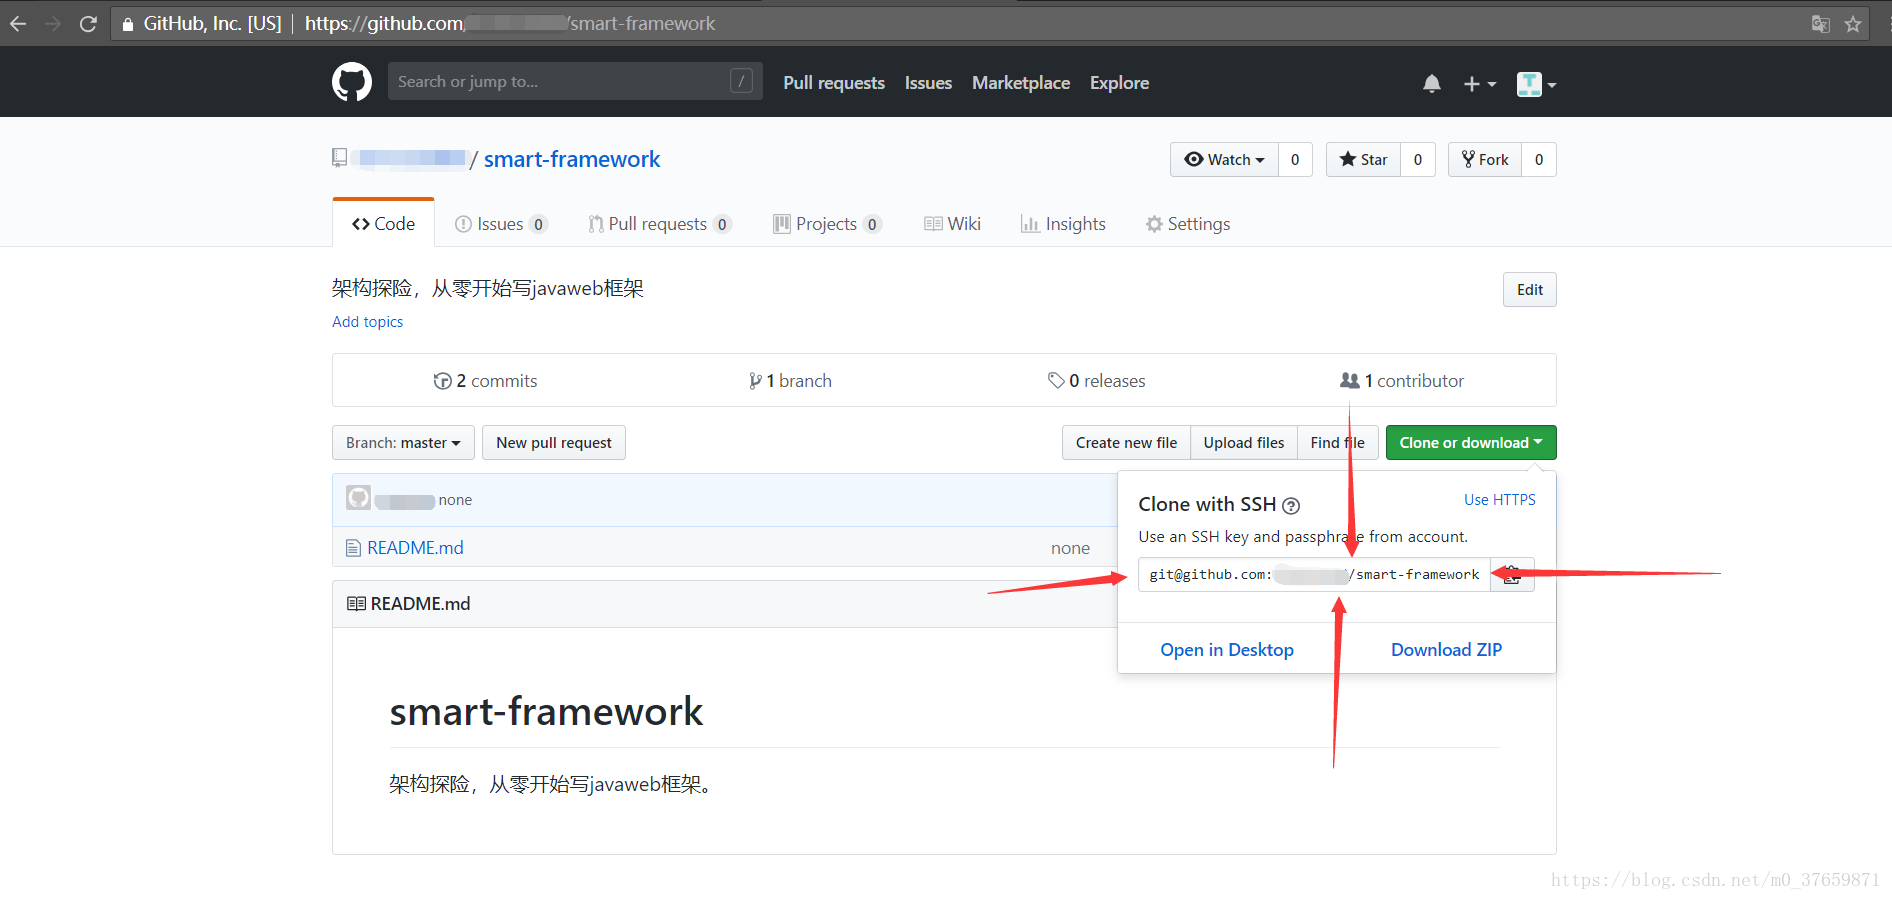
Task: Click the committer avatar in commit row
Action: click(x=358, y=498)
